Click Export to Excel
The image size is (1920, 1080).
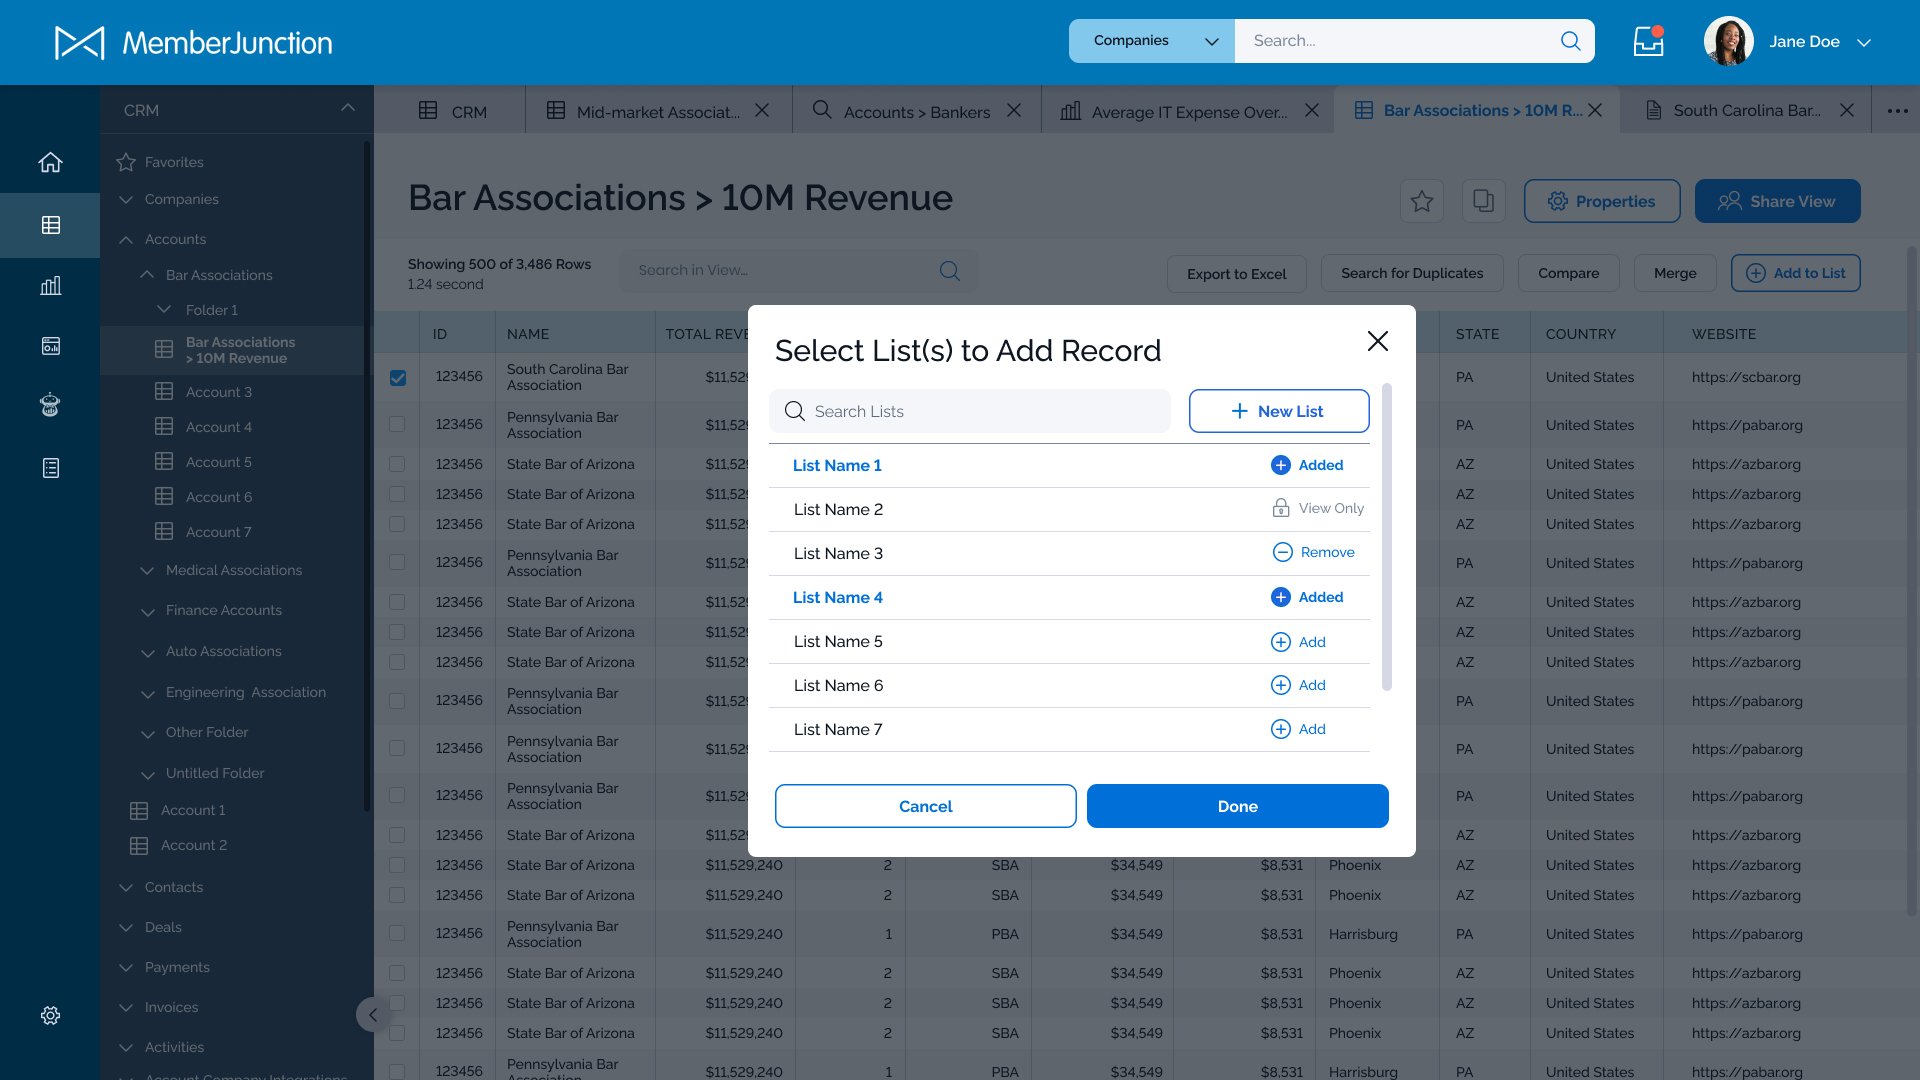pos(1236,273)
